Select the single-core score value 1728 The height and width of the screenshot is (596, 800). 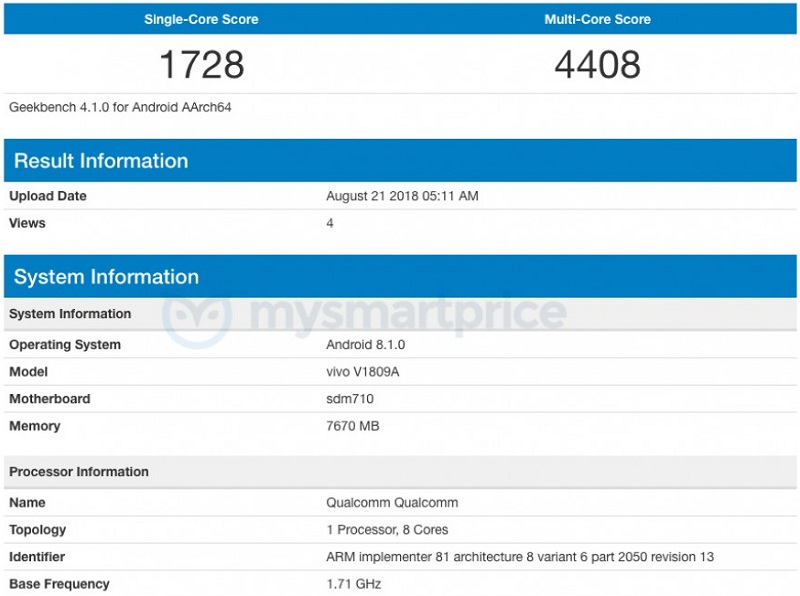click(x=202, y=64)
